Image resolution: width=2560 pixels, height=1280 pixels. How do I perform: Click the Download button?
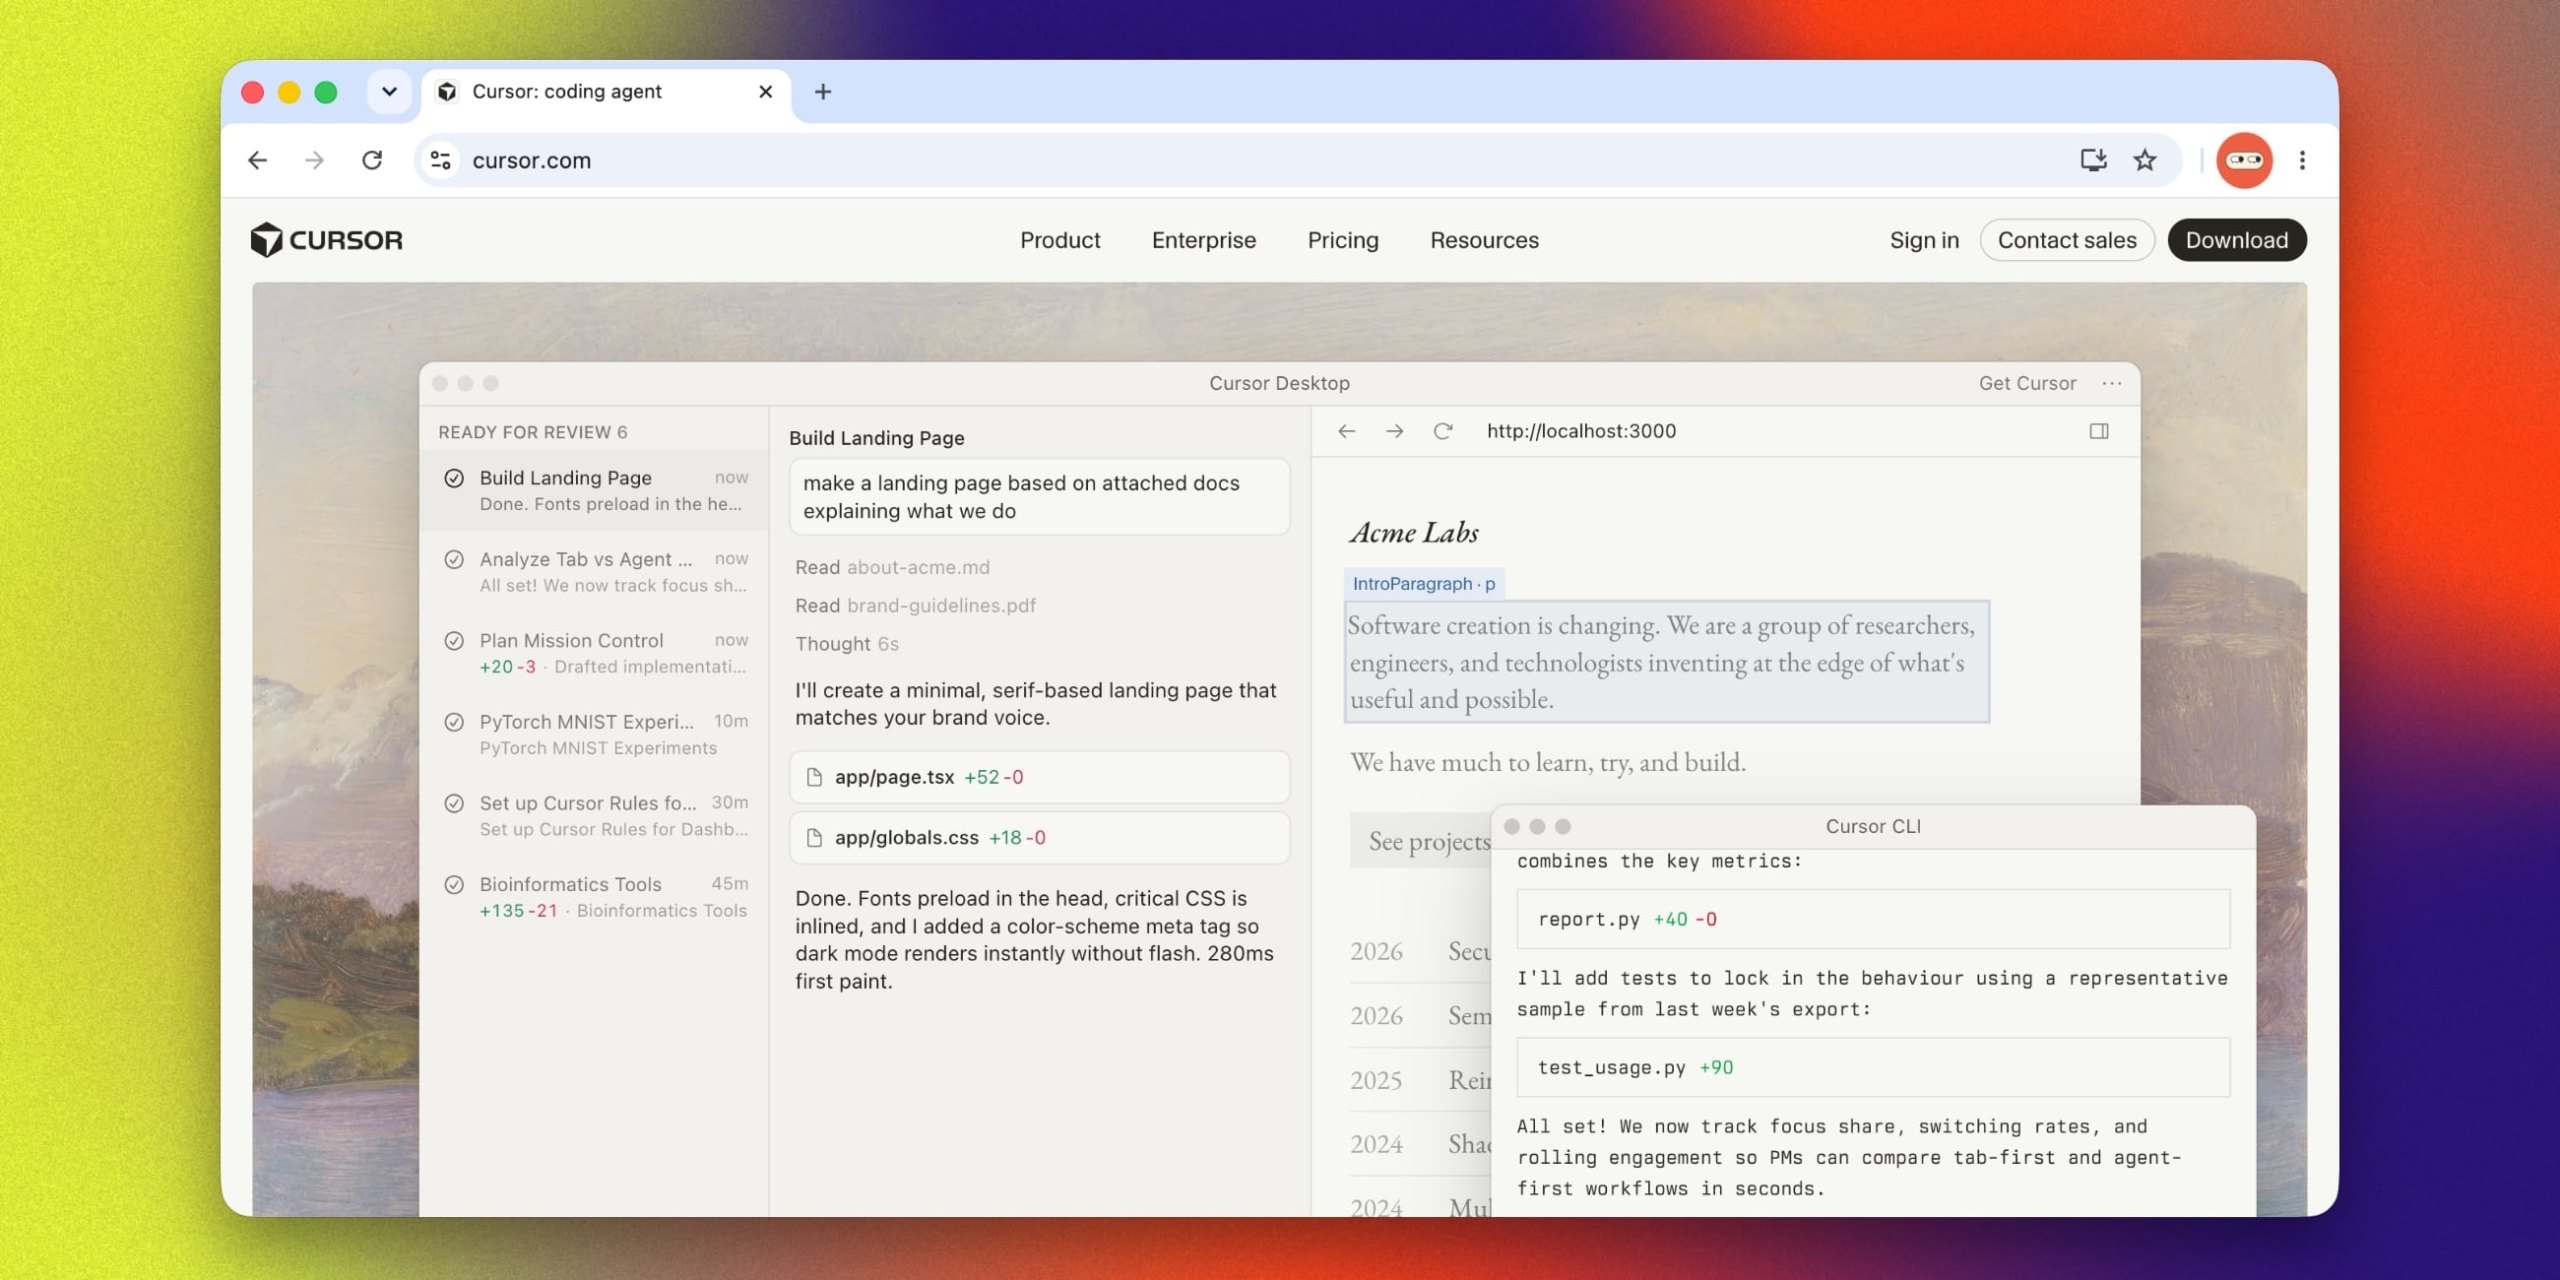[2237, 240]
